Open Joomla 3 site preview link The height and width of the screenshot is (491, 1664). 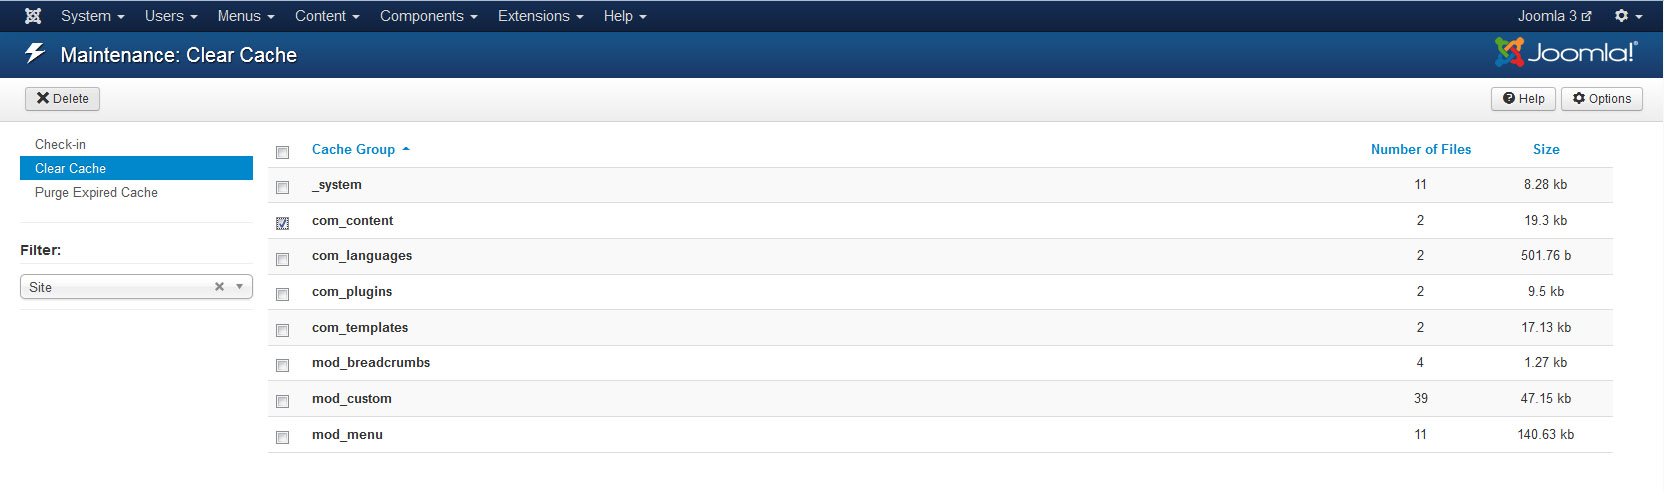tap(1554, 16)
